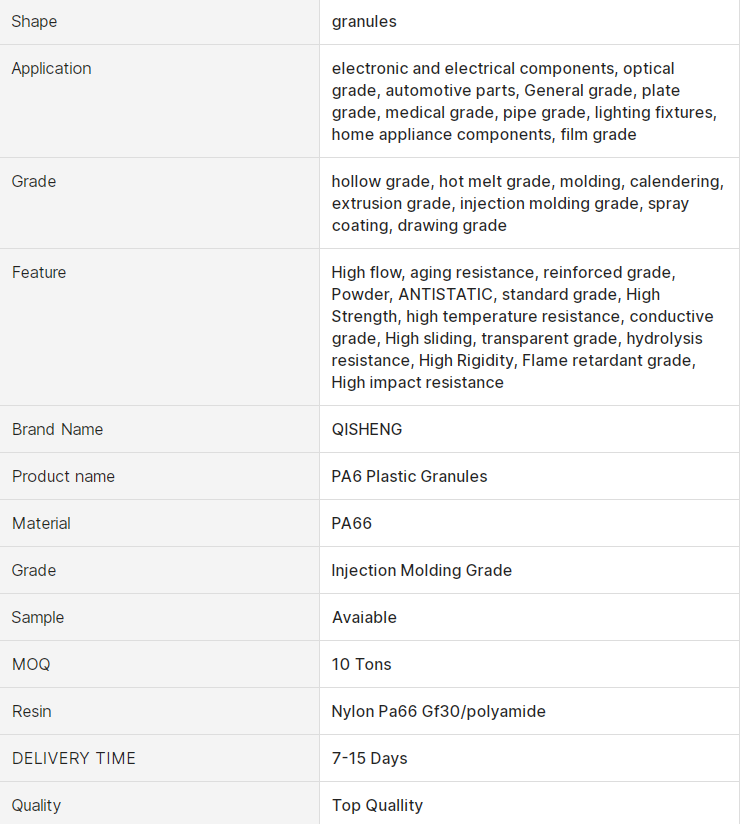Select the 'Avaiable' sample value
The height and width of the screenshot is (824, 740).
pyautogui.click(x=364, y=617)
